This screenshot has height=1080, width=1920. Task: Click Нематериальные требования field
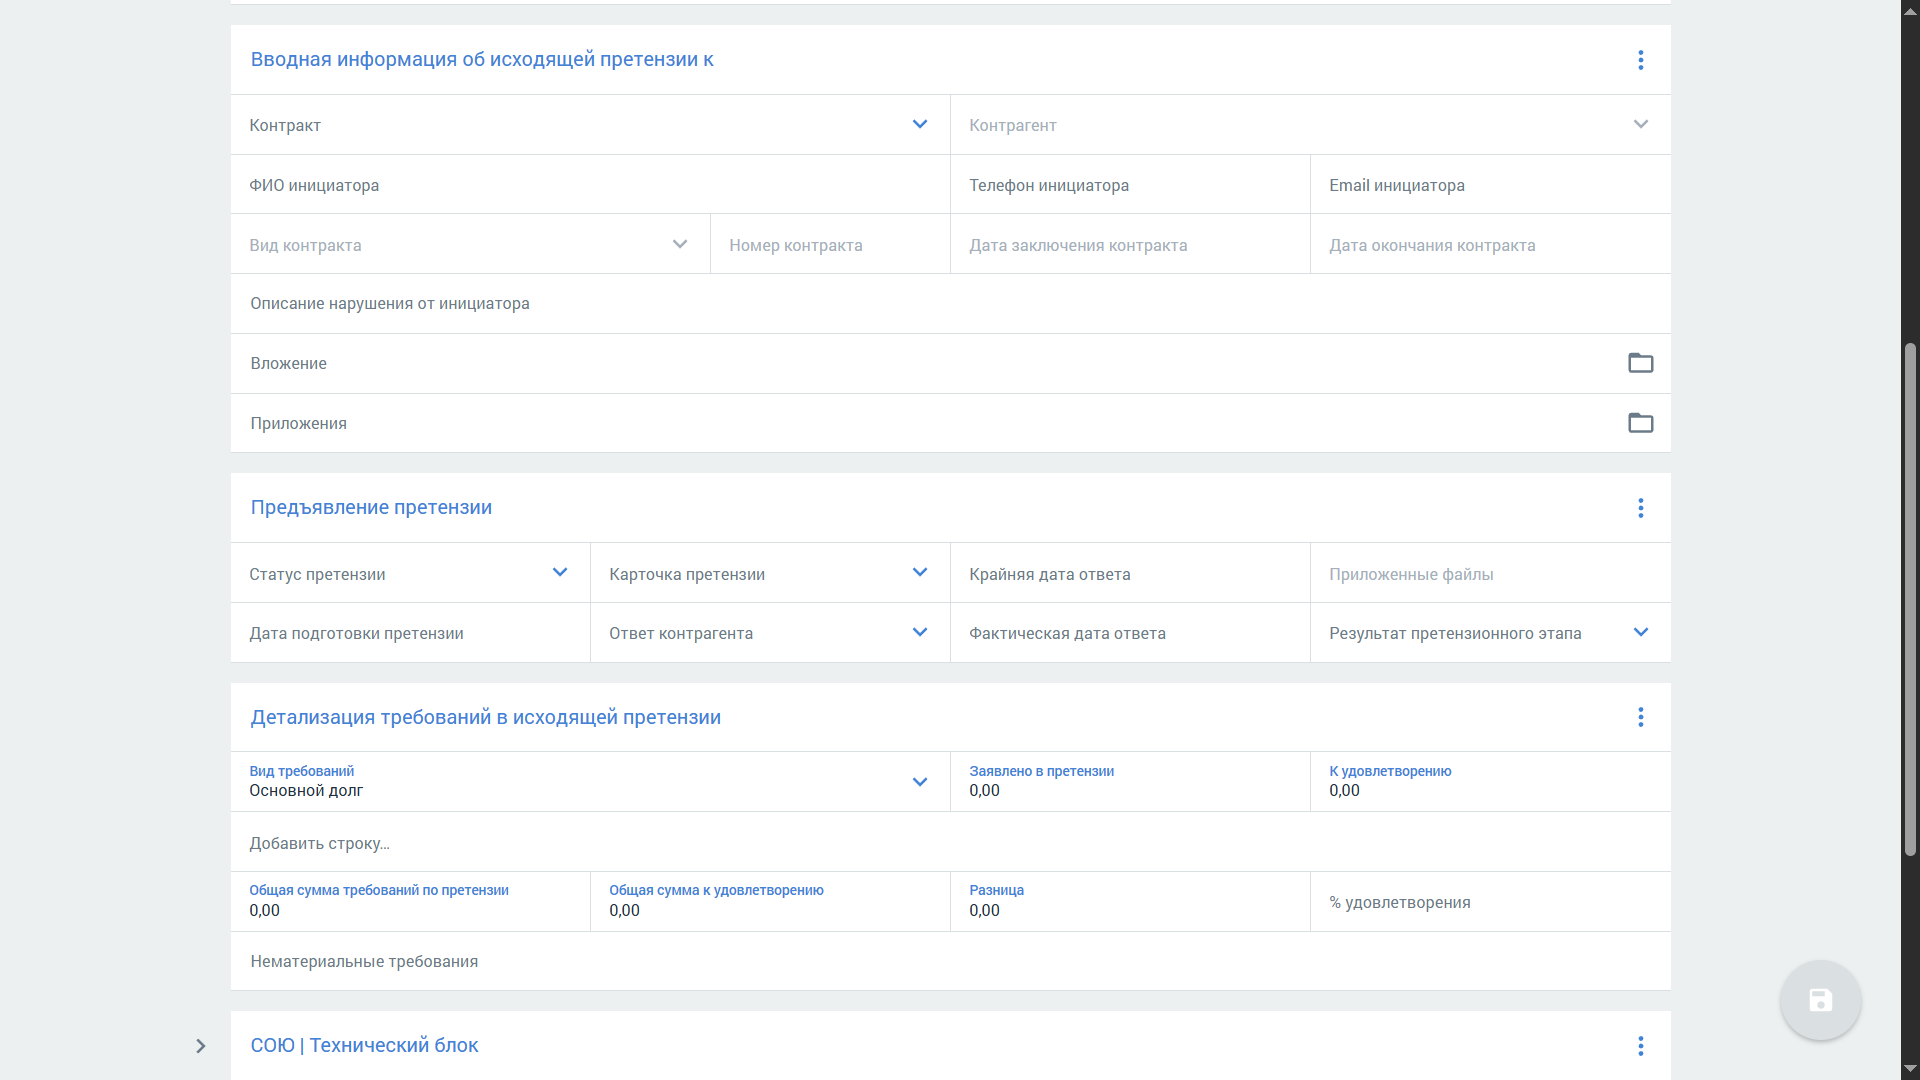[950, 961]
